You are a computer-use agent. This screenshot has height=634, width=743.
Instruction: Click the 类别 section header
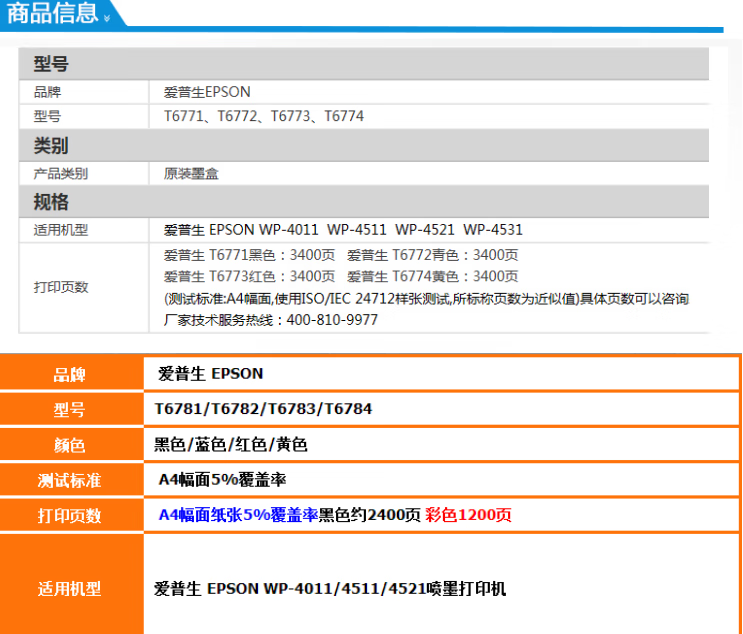click(x=363, y=145)
